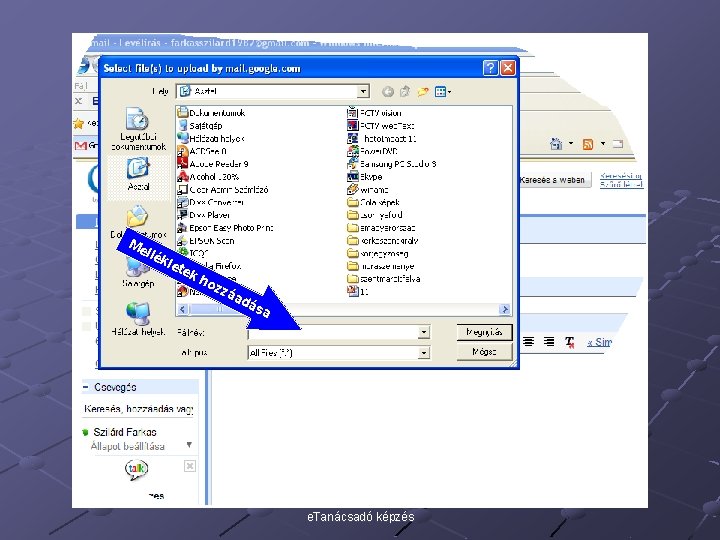Click the Help question-mark button in dialog title bar
The height and width of the screenshot is (540, 720).
coord(490,68)
